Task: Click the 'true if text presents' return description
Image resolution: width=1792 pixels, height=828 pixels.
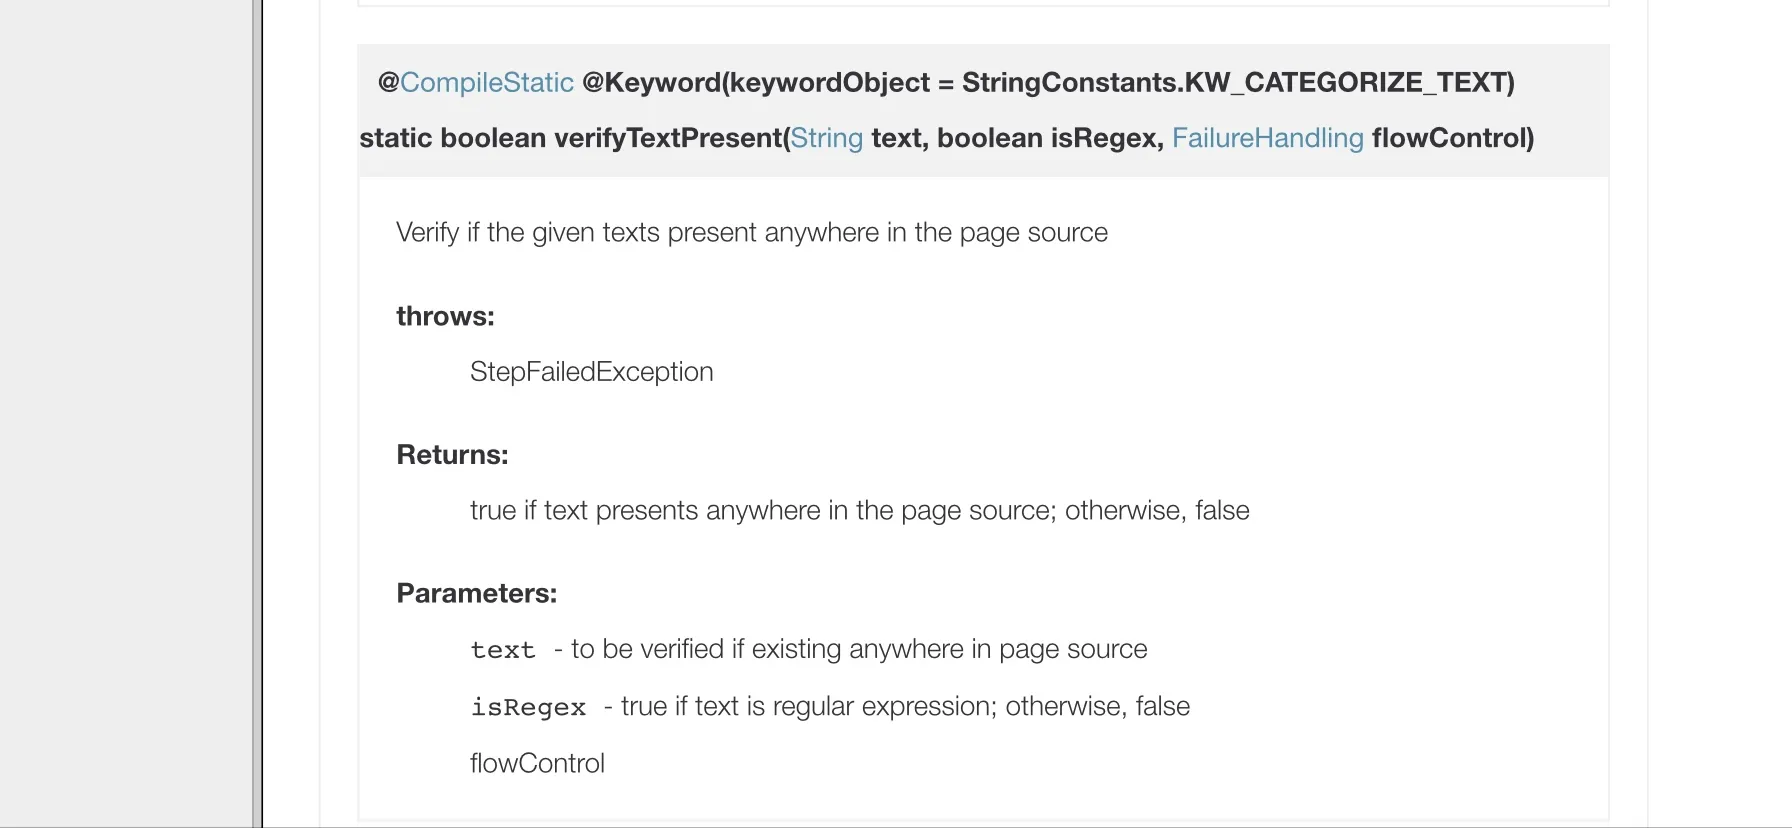Action: click(x=859, y=511)
